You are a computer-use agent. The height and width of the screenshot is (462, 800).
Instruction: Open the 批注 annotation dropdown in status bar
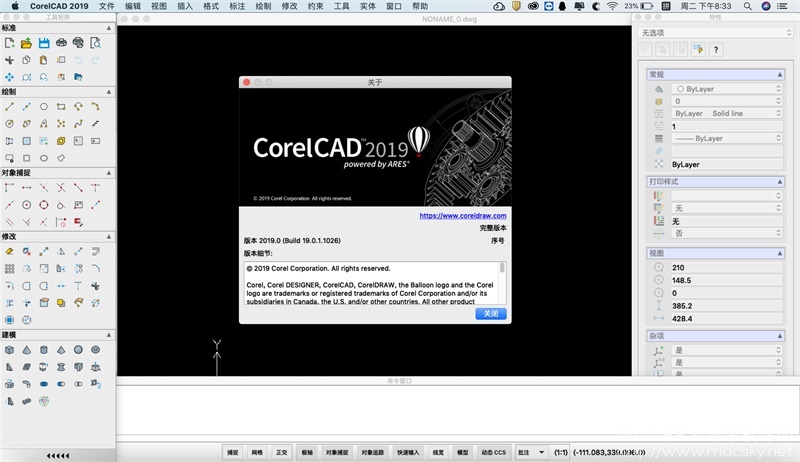531,452
